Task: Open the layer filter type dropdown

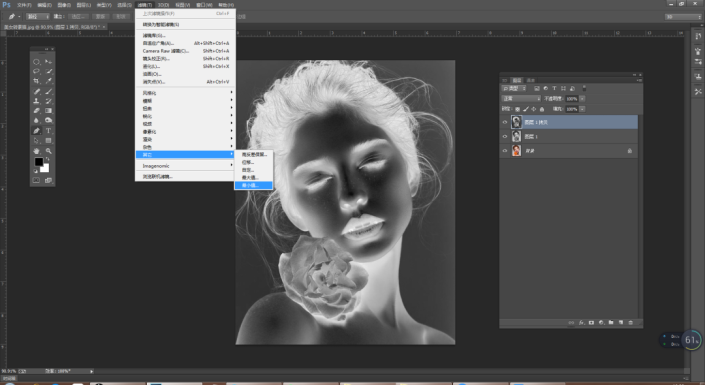Action: click(x=514, y=88)
